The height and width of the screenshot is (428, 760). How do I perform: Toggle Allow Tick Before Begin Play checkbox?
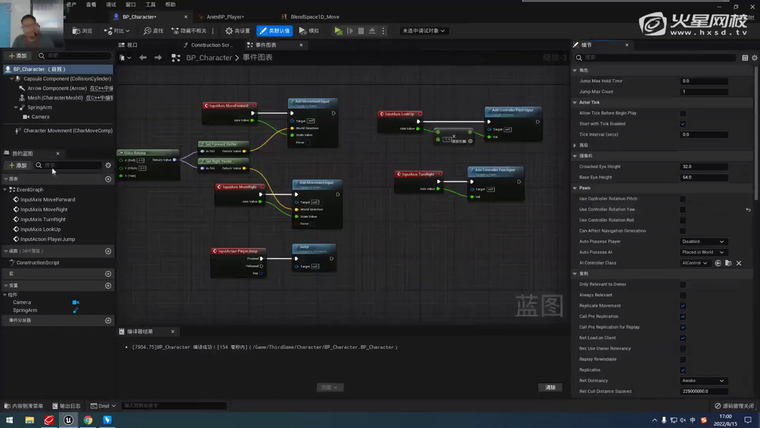pos(683,113)
